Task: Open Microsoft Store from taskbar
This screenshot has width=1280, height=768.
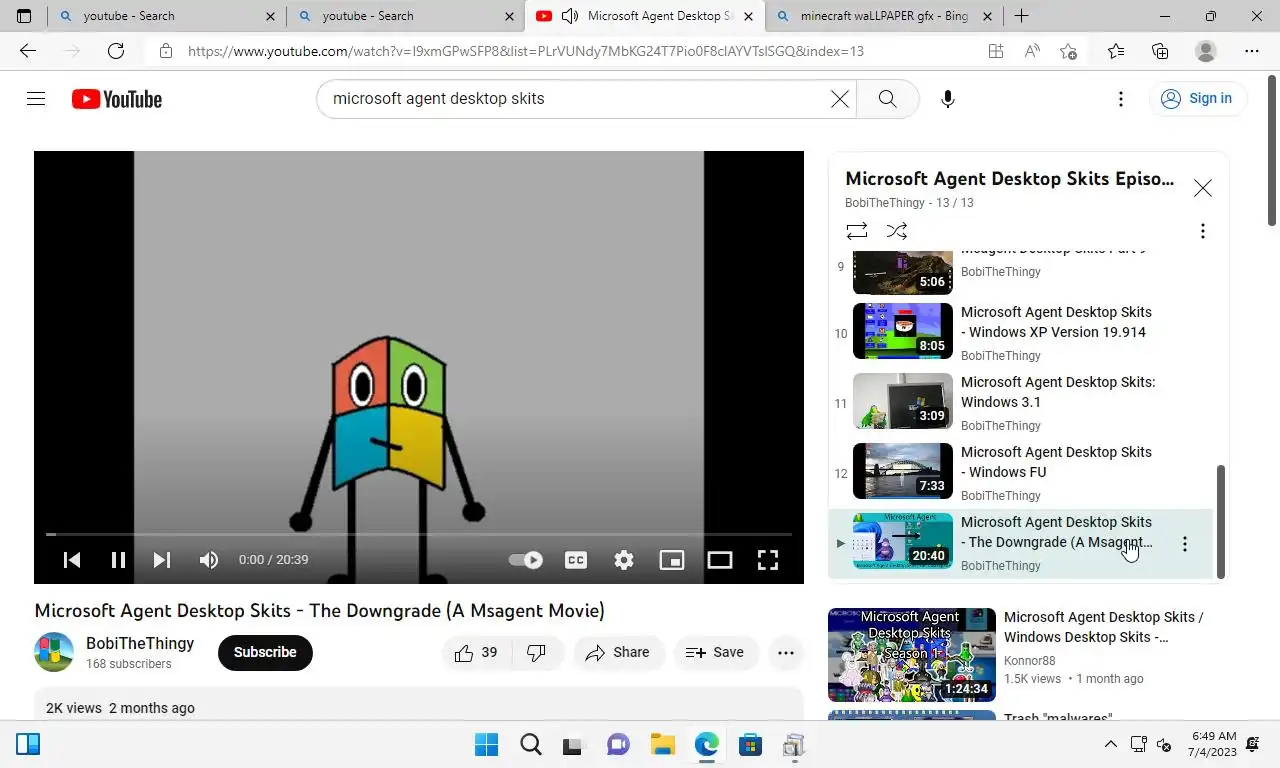Action: pyautogui.click(x=750, y=745)
